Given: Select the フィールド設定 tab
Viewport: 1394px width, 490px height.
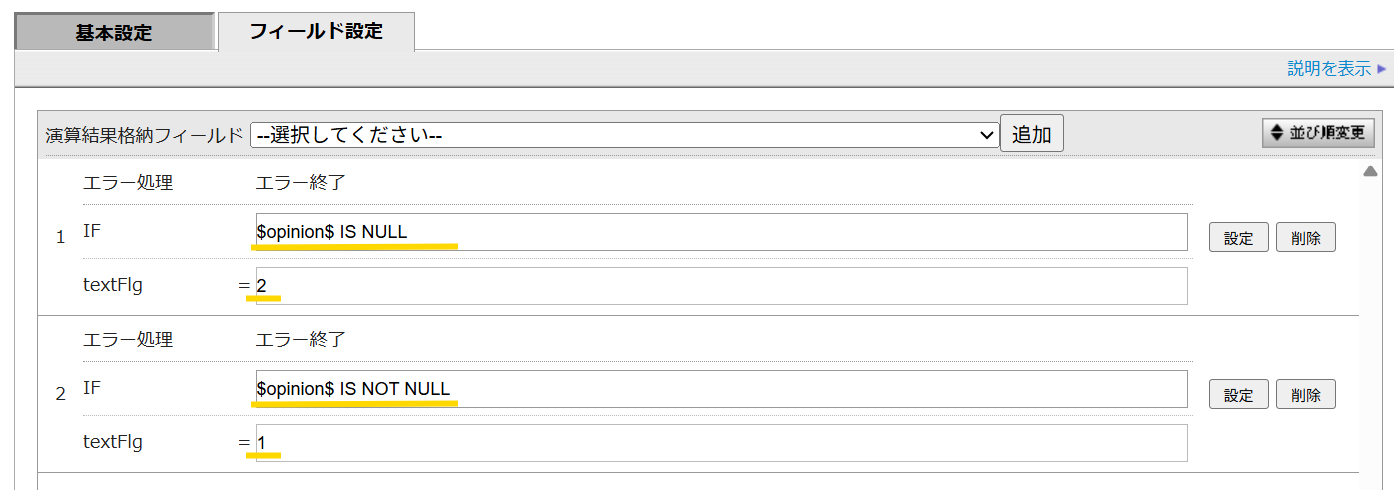Looking at the screenshot, I should tap(316, 31).
